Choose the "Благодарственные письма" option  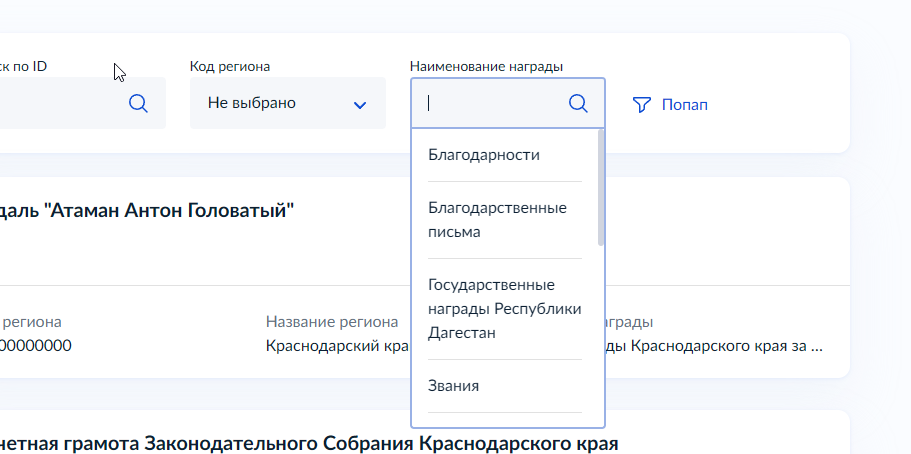[x=497, y=220]
